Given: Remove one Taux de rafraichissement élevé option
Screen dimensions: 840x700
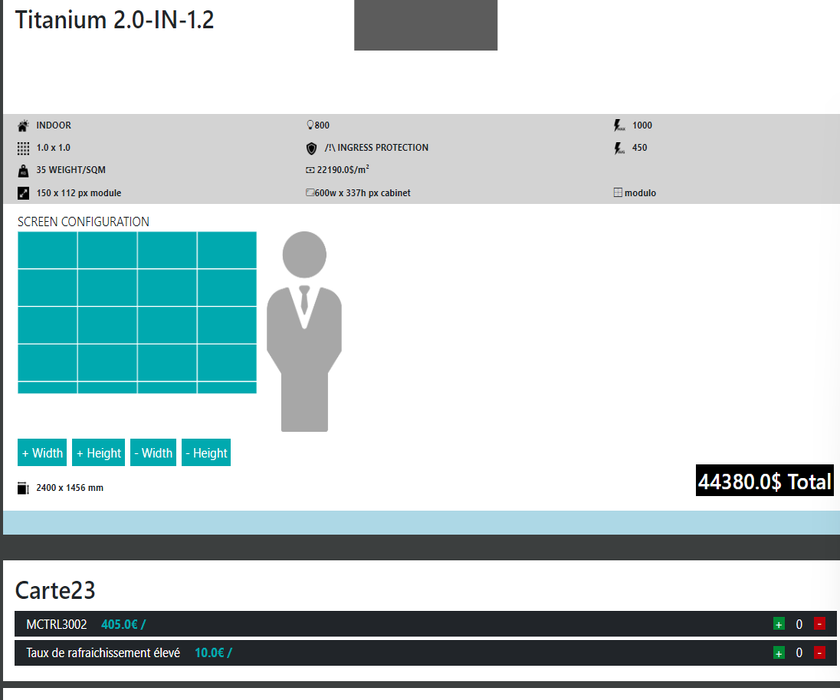Looking at the screenshot, I should (x=819, y=653).
